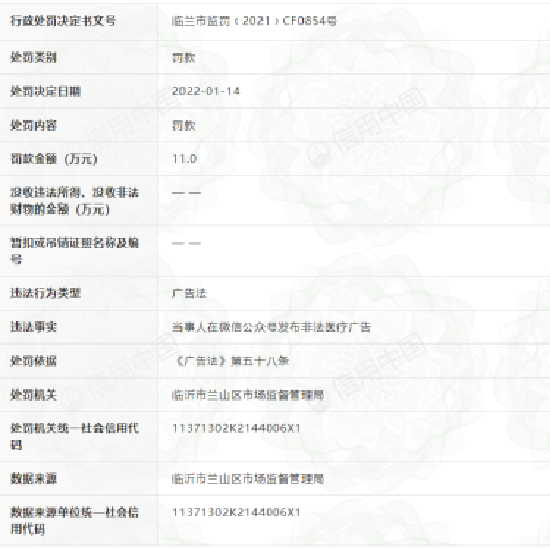Click the 处罚机关 label

tap(33, 395)
